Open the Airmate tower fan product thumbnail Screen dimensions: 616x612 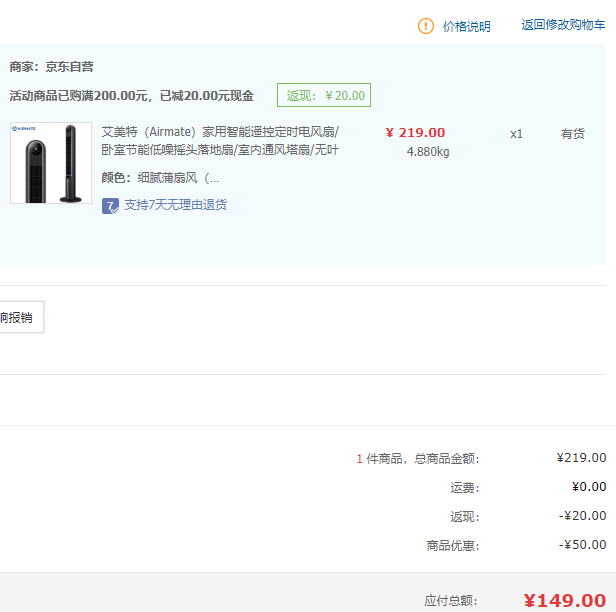tap(51, 163)
